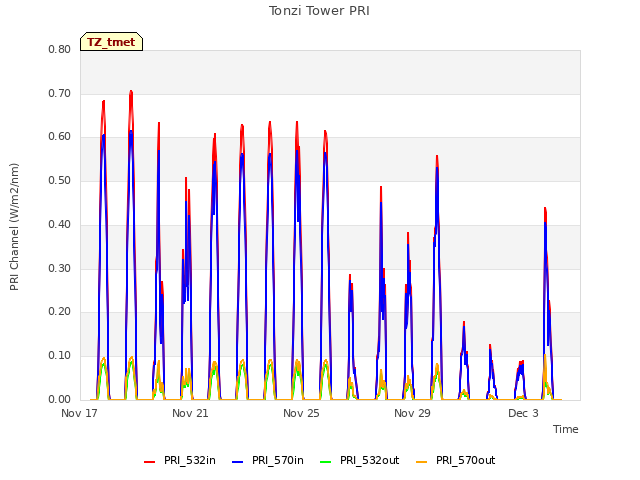Click the 0.80 y-axis tick label
The height and width of the screenshot is (480, 640).
(60, 49)
